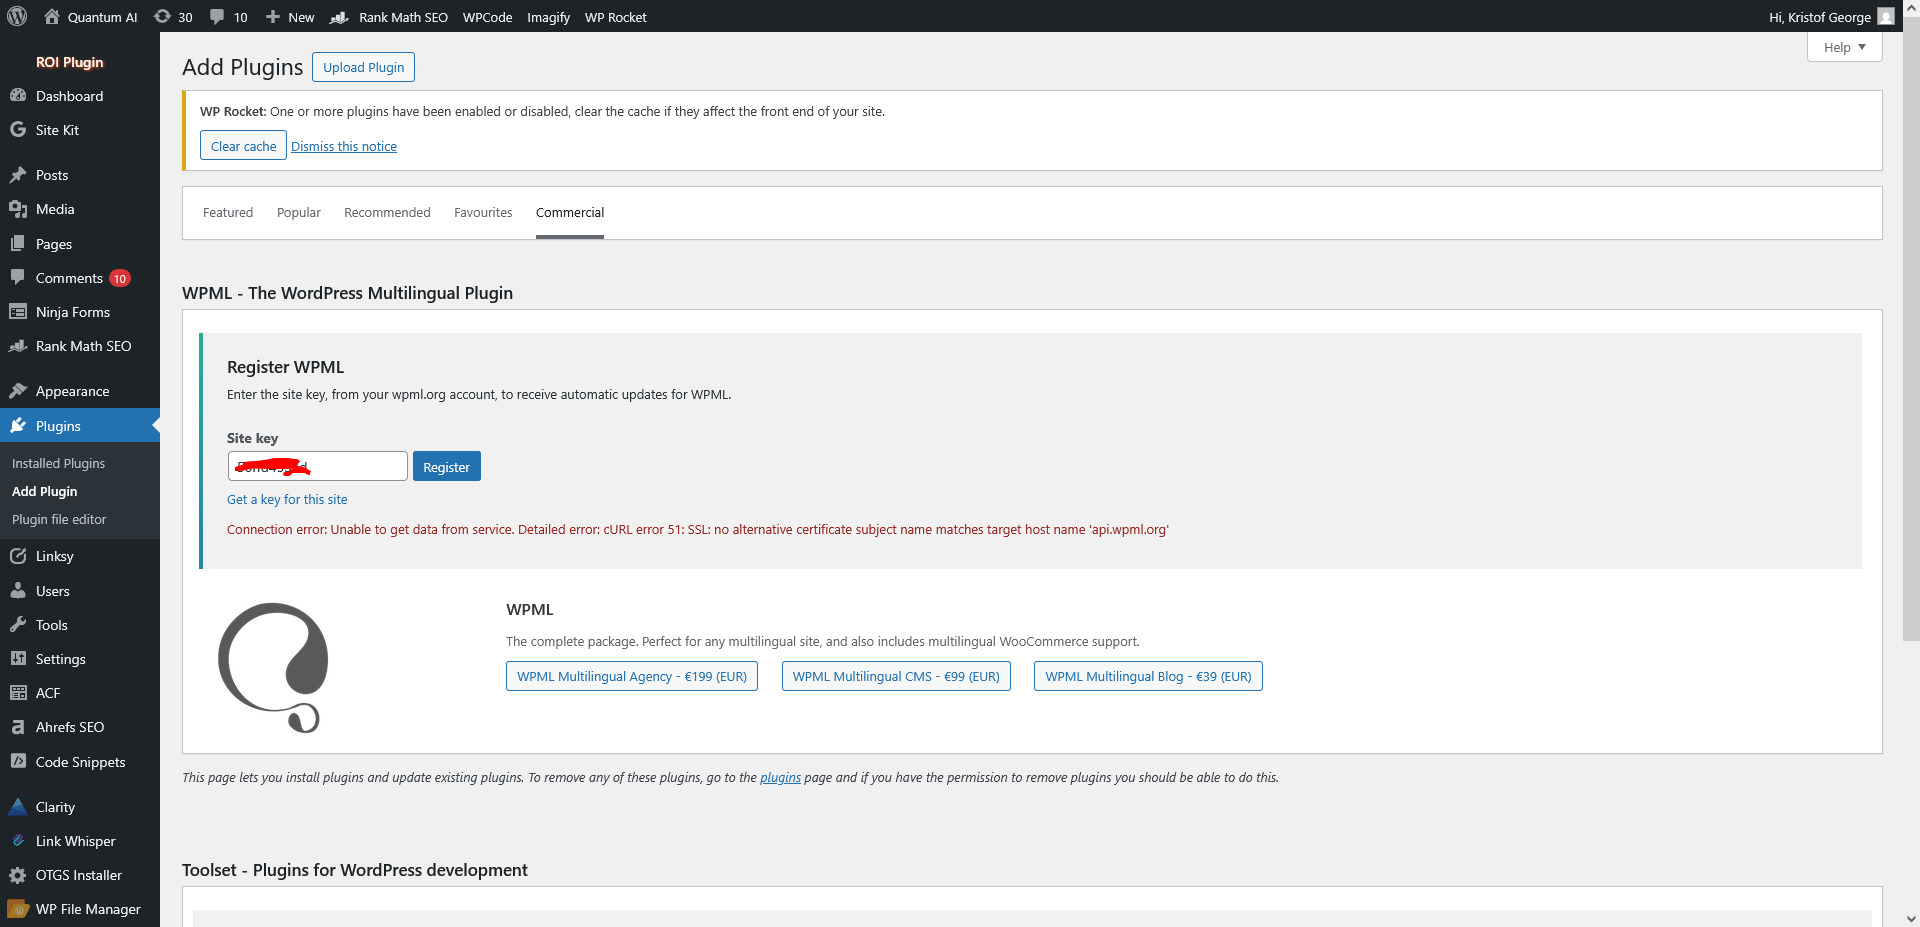Switch to the Favourites tab
The height and width of the screenshot is (927, 1920).
(483, 212)
